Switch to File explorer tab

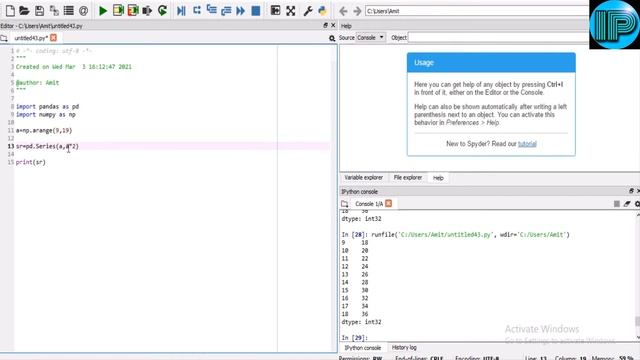pos(408,178)
